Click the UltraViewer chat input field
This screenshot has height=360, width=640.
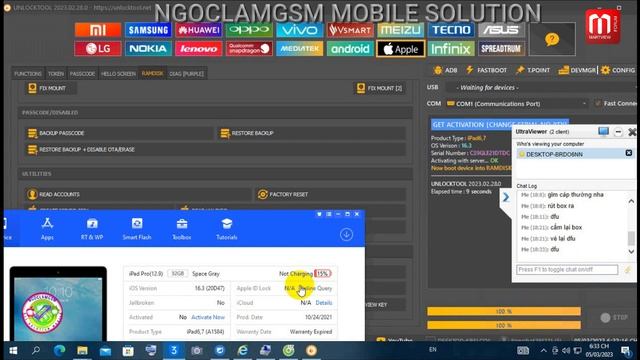pyautogui.click(x=567, y=270)
